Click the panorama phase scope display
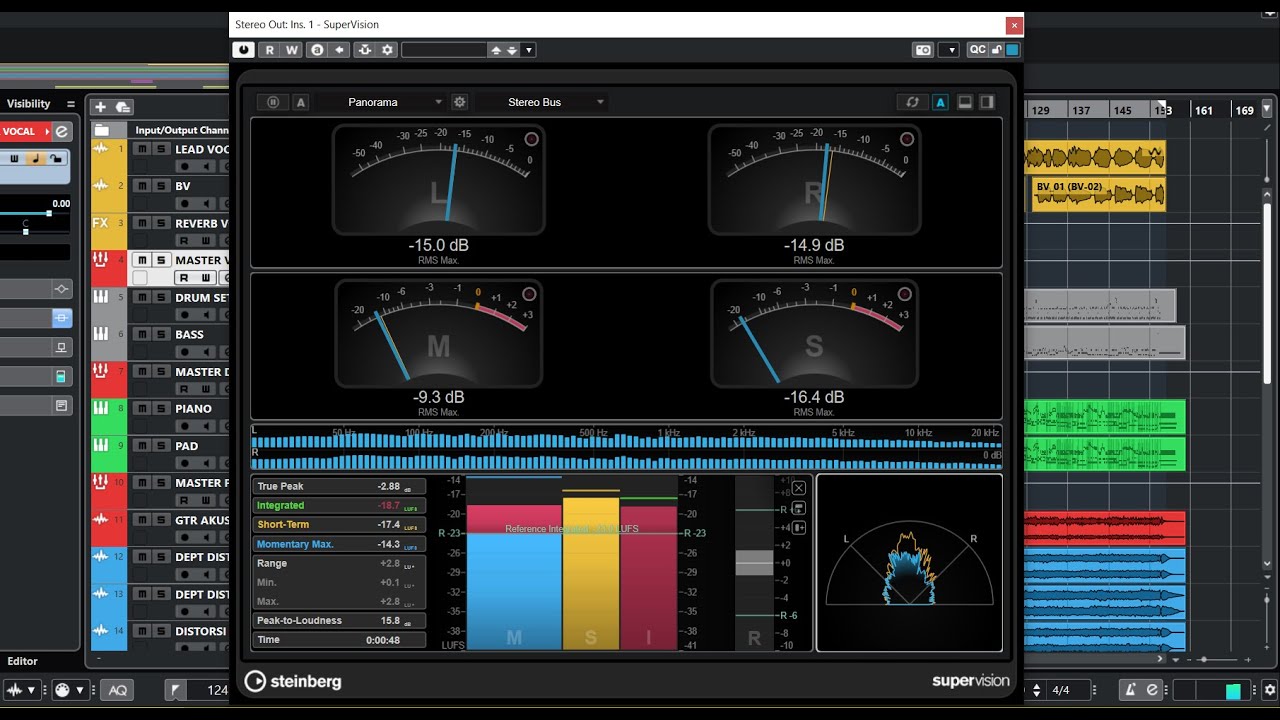The height and width of the screenshot is (720, 1280). coord(909,563)
